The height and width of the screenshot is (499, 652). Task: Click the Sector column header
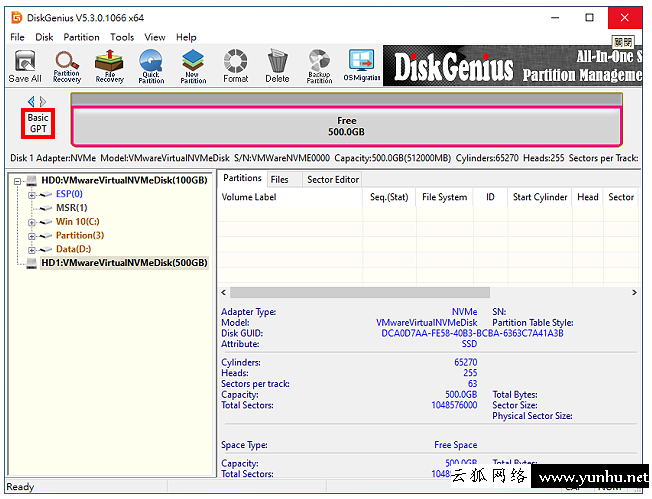point(621,197)
